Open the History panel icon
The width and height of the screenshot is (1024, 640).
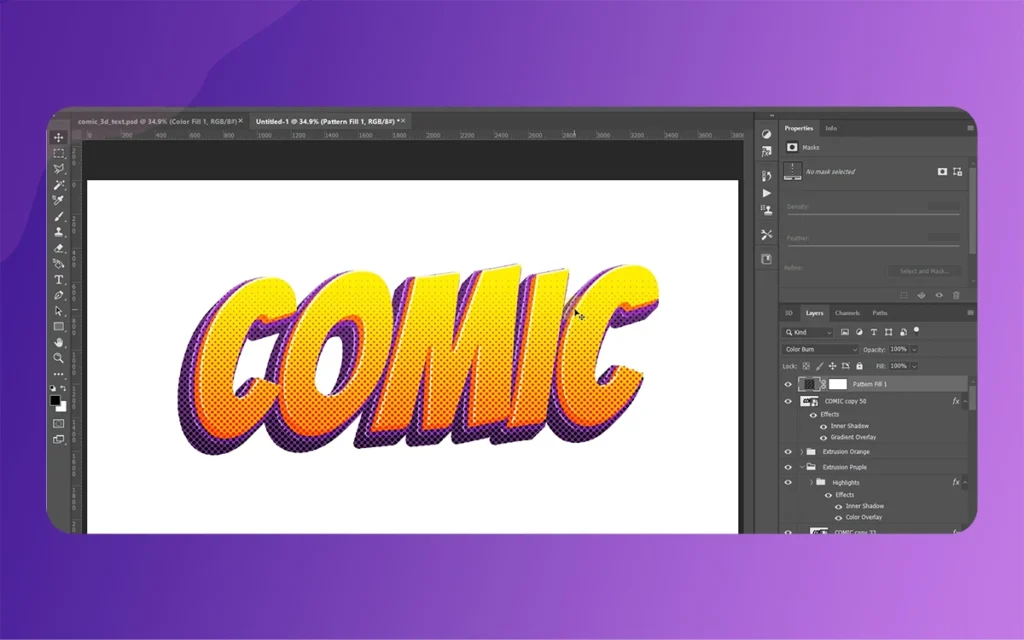(x=767, y=176)
